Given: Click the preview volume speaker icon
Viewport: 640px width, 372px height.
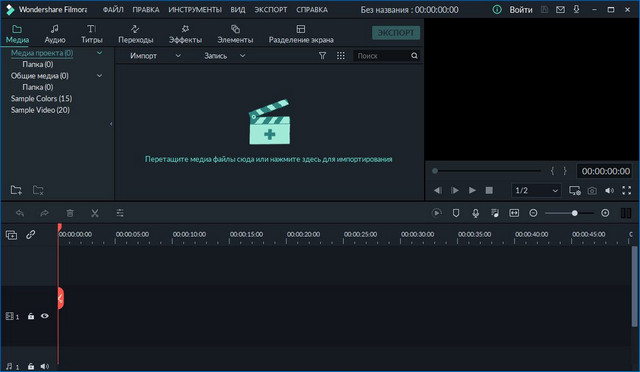Looking at the screenshot, I should [x=609, y=191].
